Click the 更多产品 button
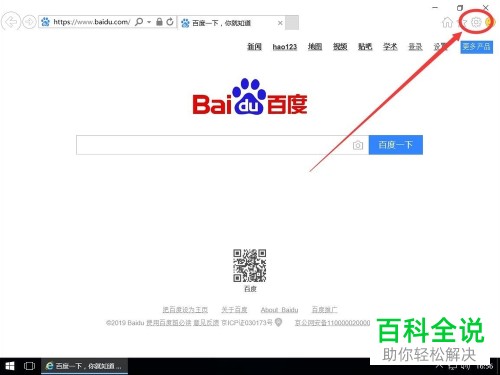 pyautogui.click(x=477, y=47)
